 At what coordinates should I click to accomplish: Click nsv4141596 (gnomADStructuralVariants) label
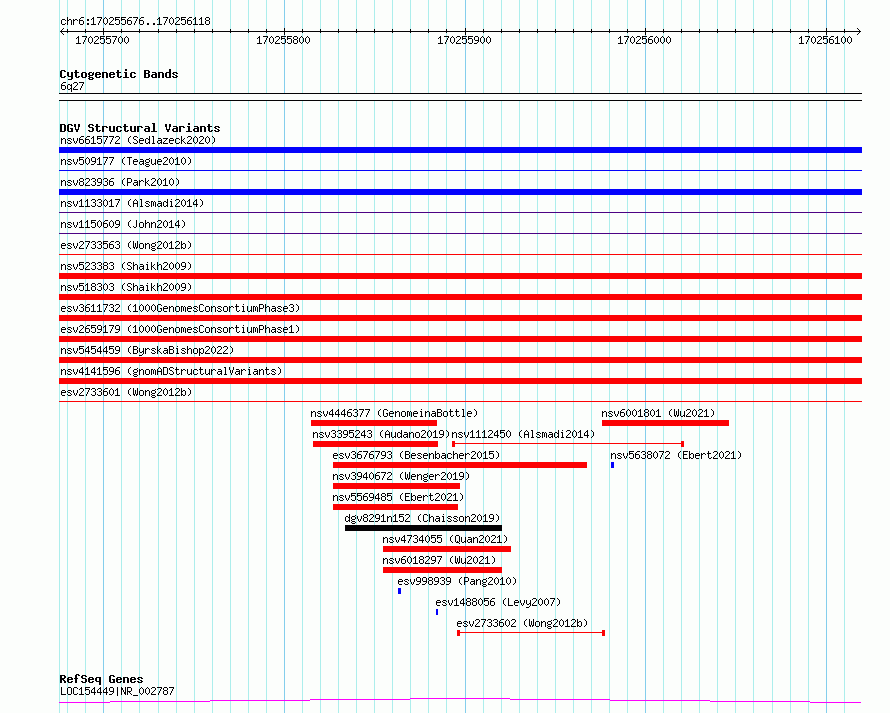tap(171, 371)
